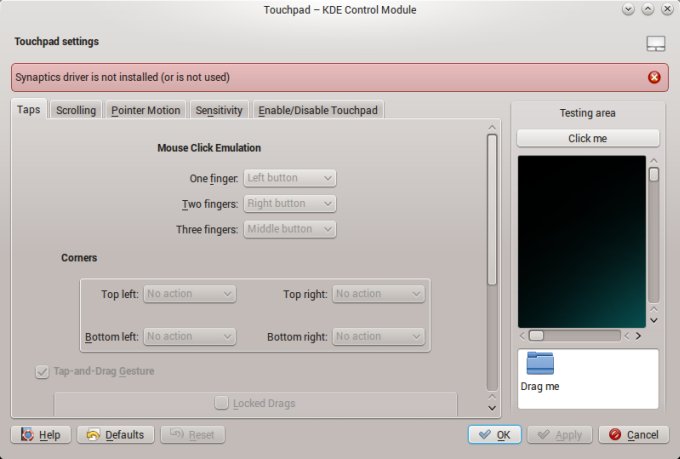The height and width of the screenshot is (459, 680).
Task: Open the Three fingers dropdown
Action: point(290,229)
